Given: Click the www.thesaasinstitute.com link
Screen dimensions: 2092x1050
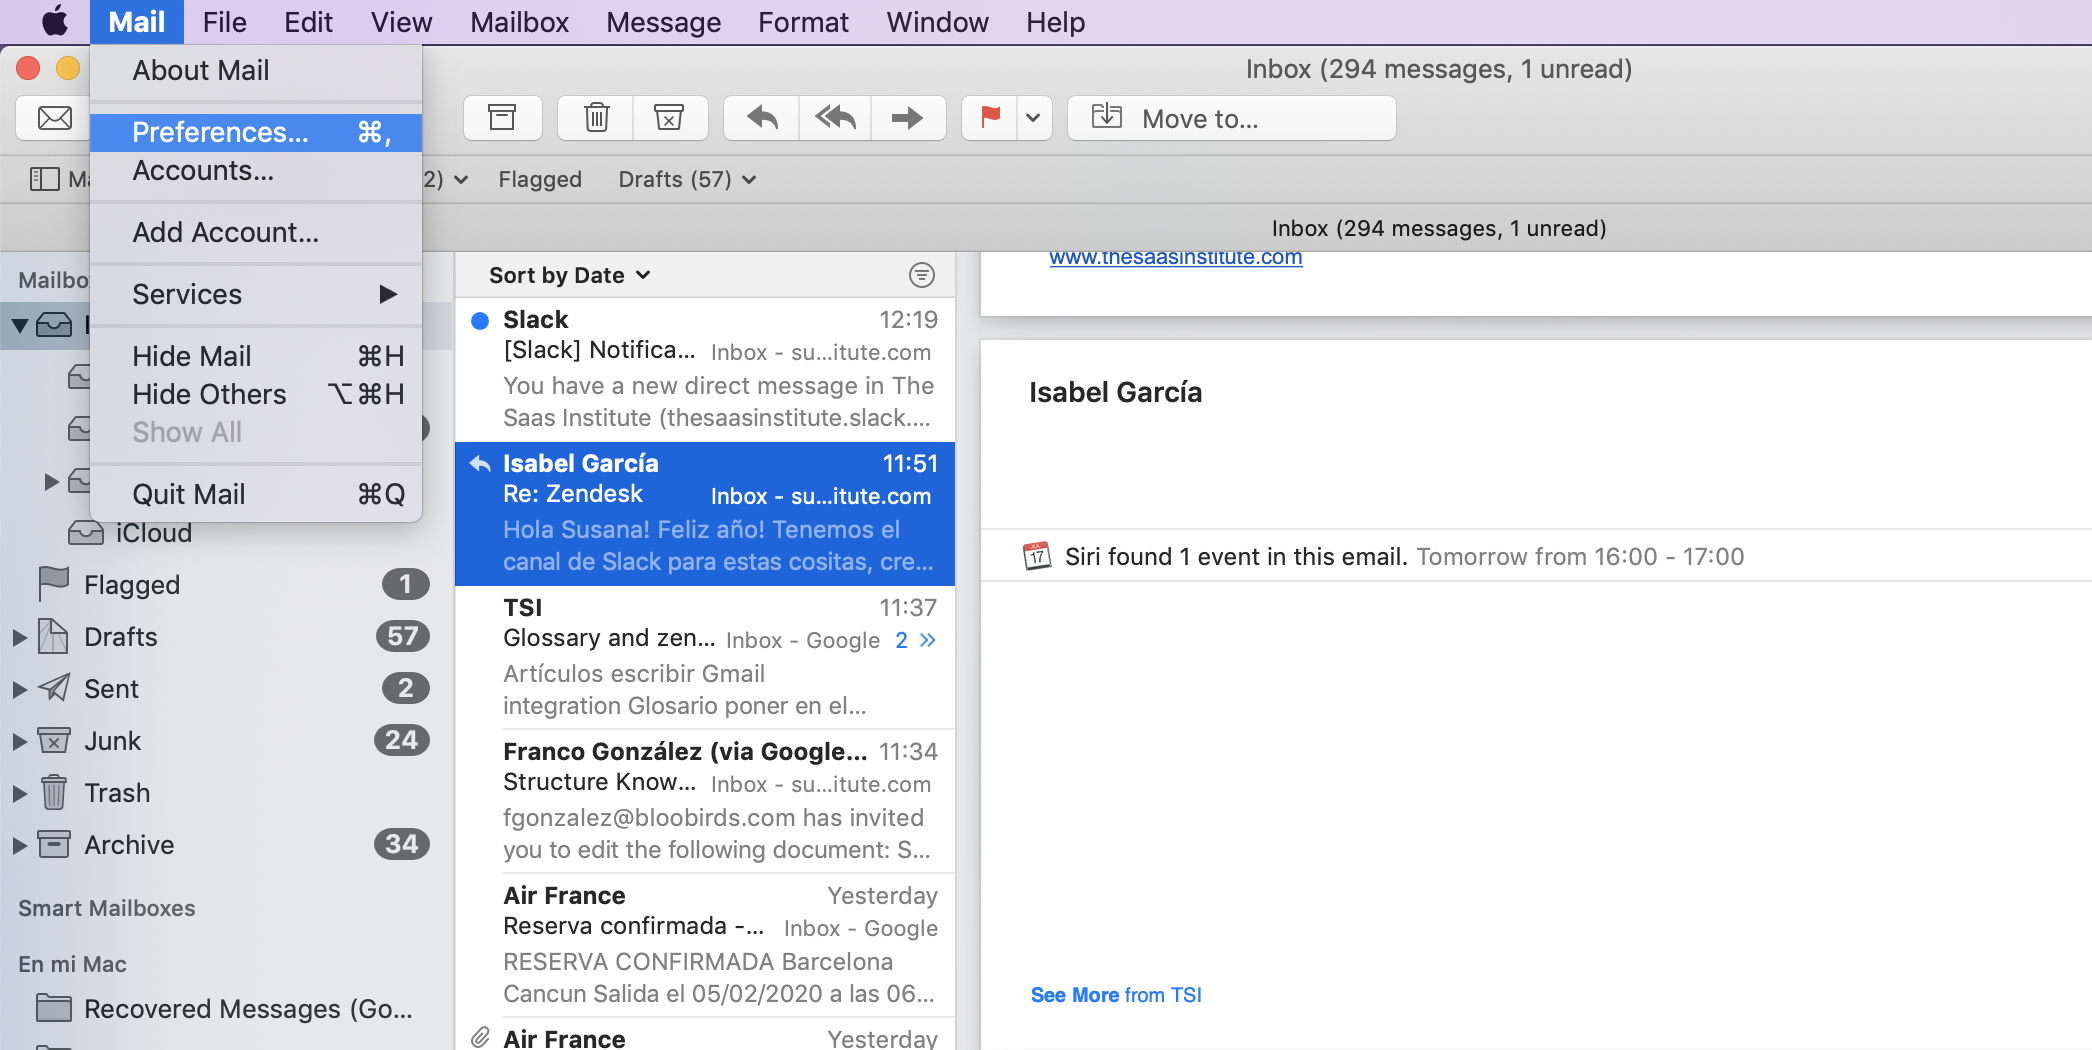Looking at the screenshot, I should (x=1175, y=258).
